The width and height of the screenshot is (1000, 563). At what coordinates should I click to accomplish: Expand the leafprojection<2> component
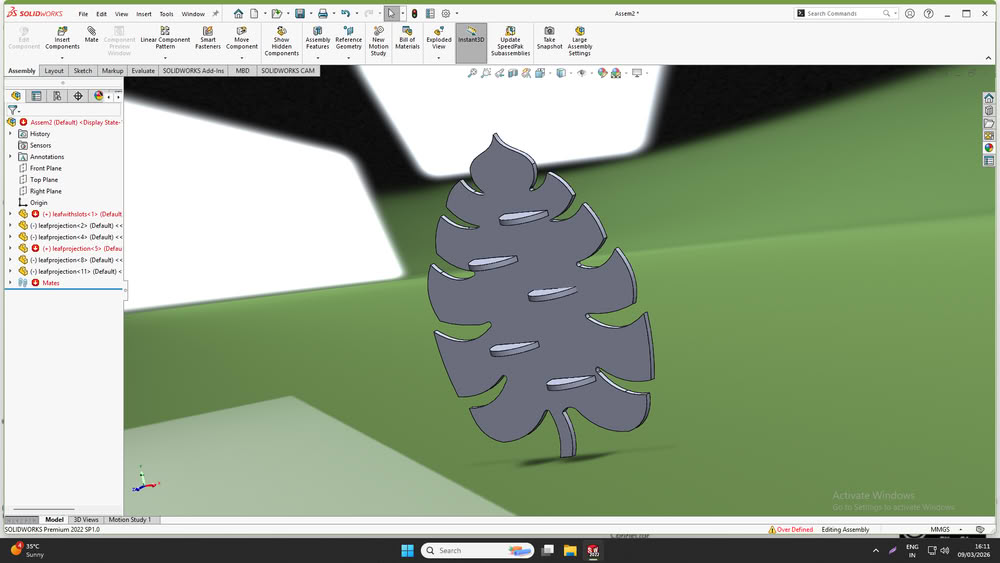coord(10,226)
